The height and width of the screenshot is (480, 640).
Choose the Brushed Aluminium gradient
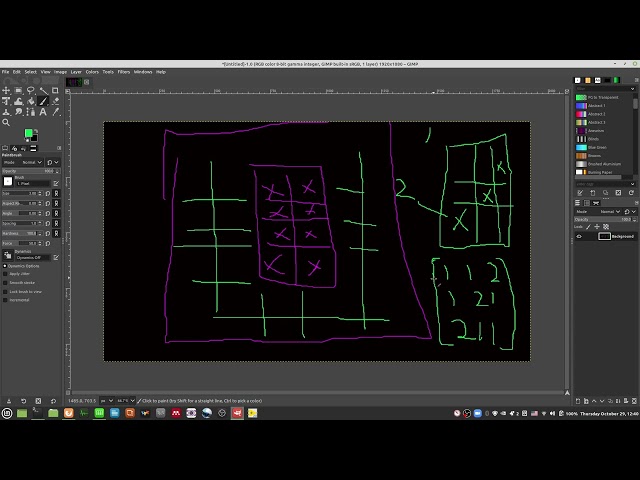coord(603,164)
